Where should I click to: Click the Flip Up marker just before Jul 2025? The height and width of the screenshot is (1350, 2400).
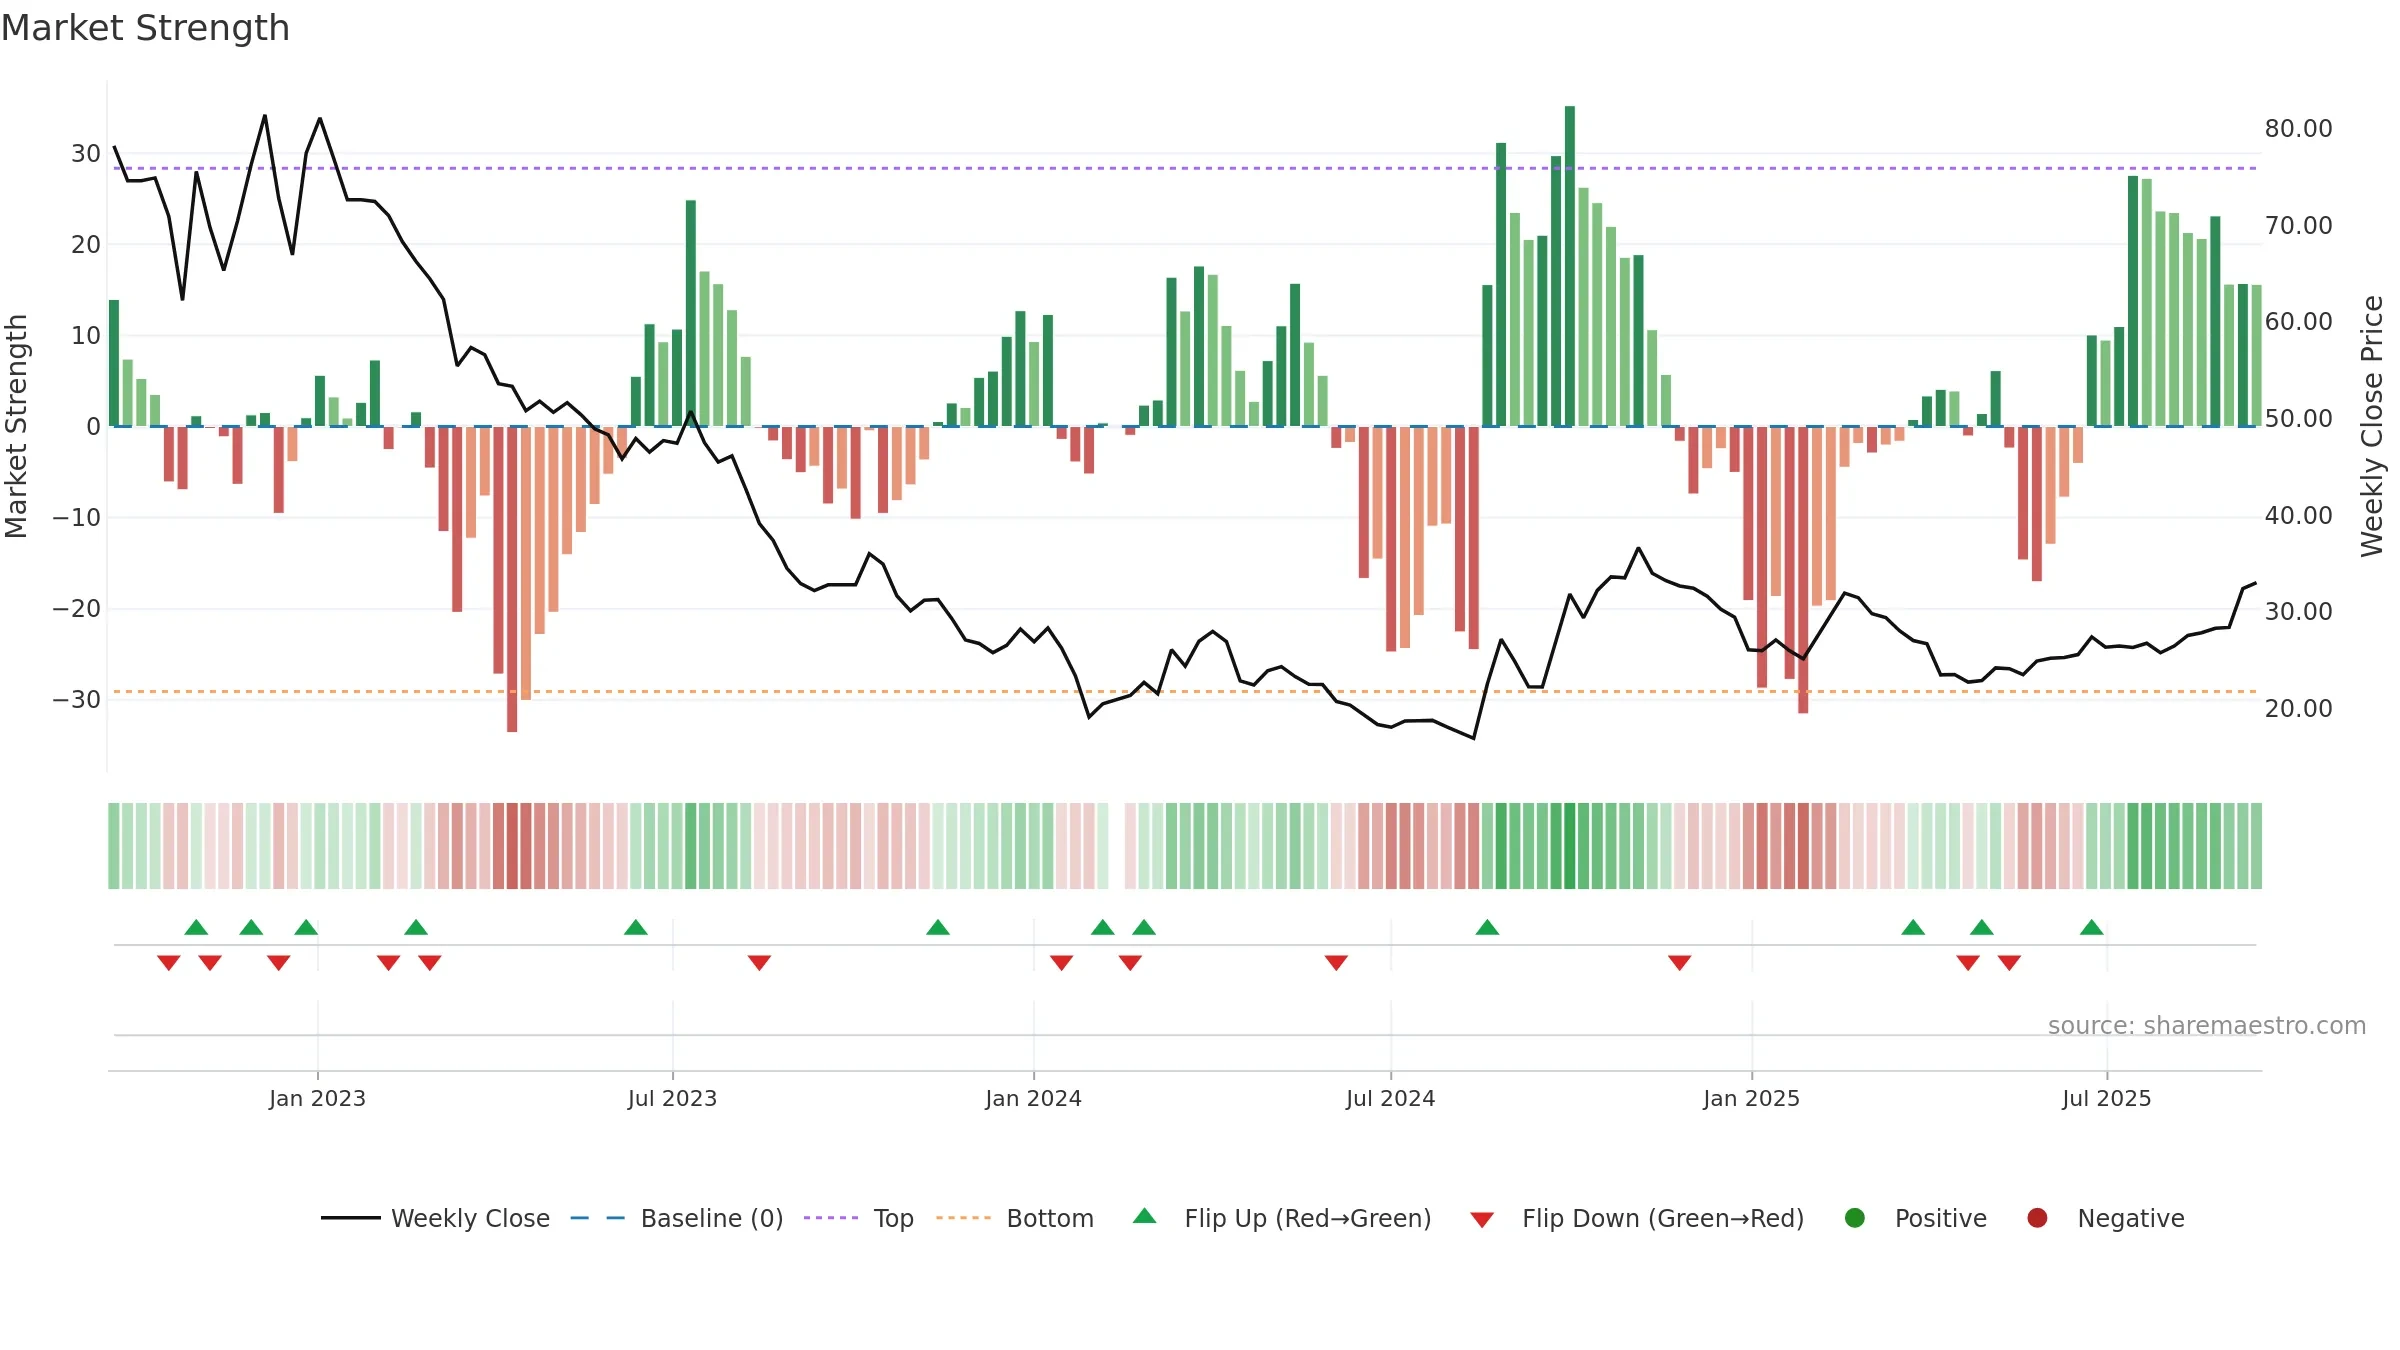[x=2092, y=927]
